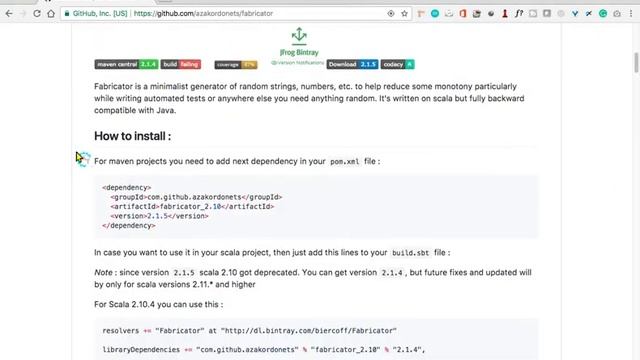
Task: Click the Download 2.1.5 badge
Action: 352,64
